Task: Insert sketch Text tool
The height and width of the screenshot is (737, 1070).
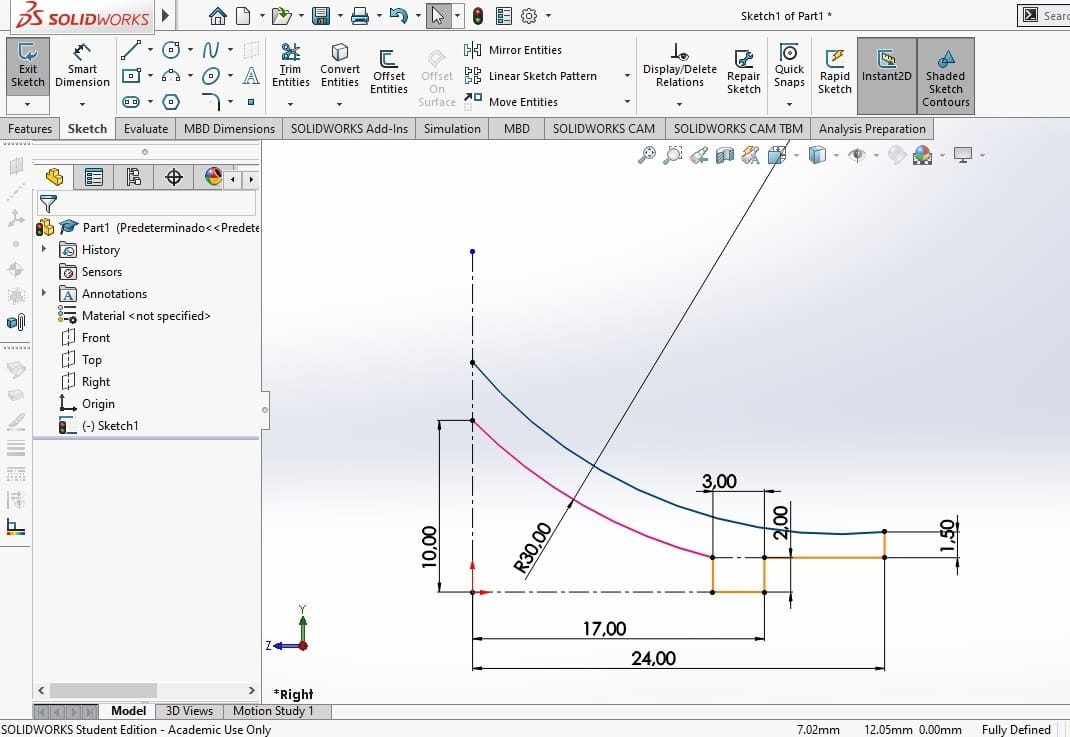Action: point(251,76)
